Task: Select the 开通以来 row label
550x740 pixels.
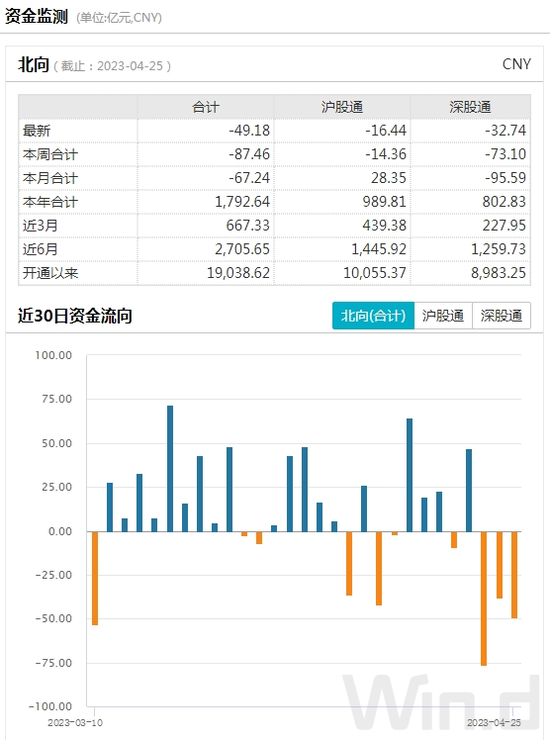Action: (50, 273)
